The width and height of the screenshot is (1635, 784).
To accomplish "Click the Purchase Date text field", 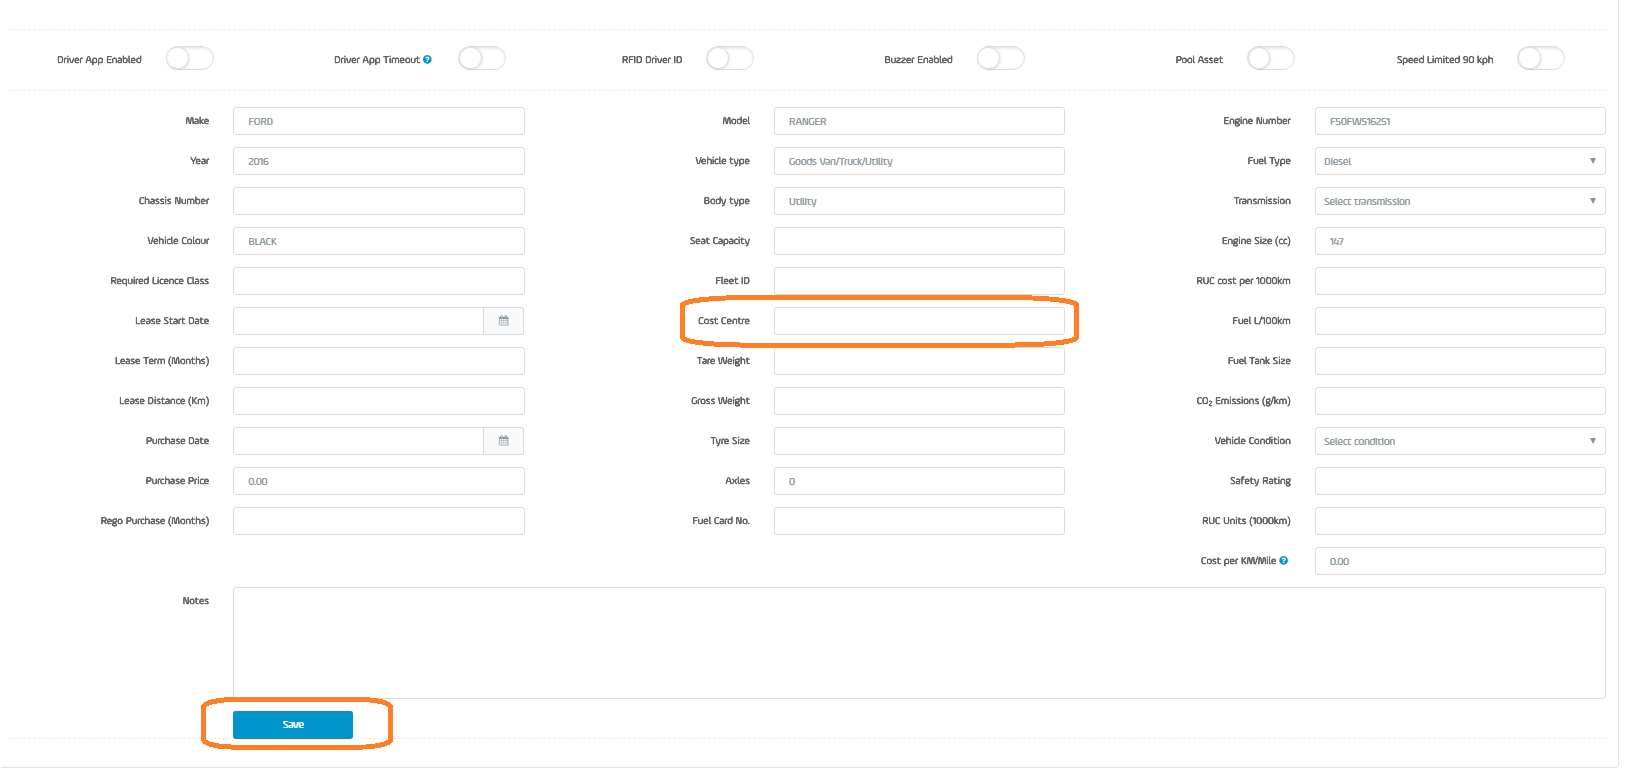I will tap(358, 441).
